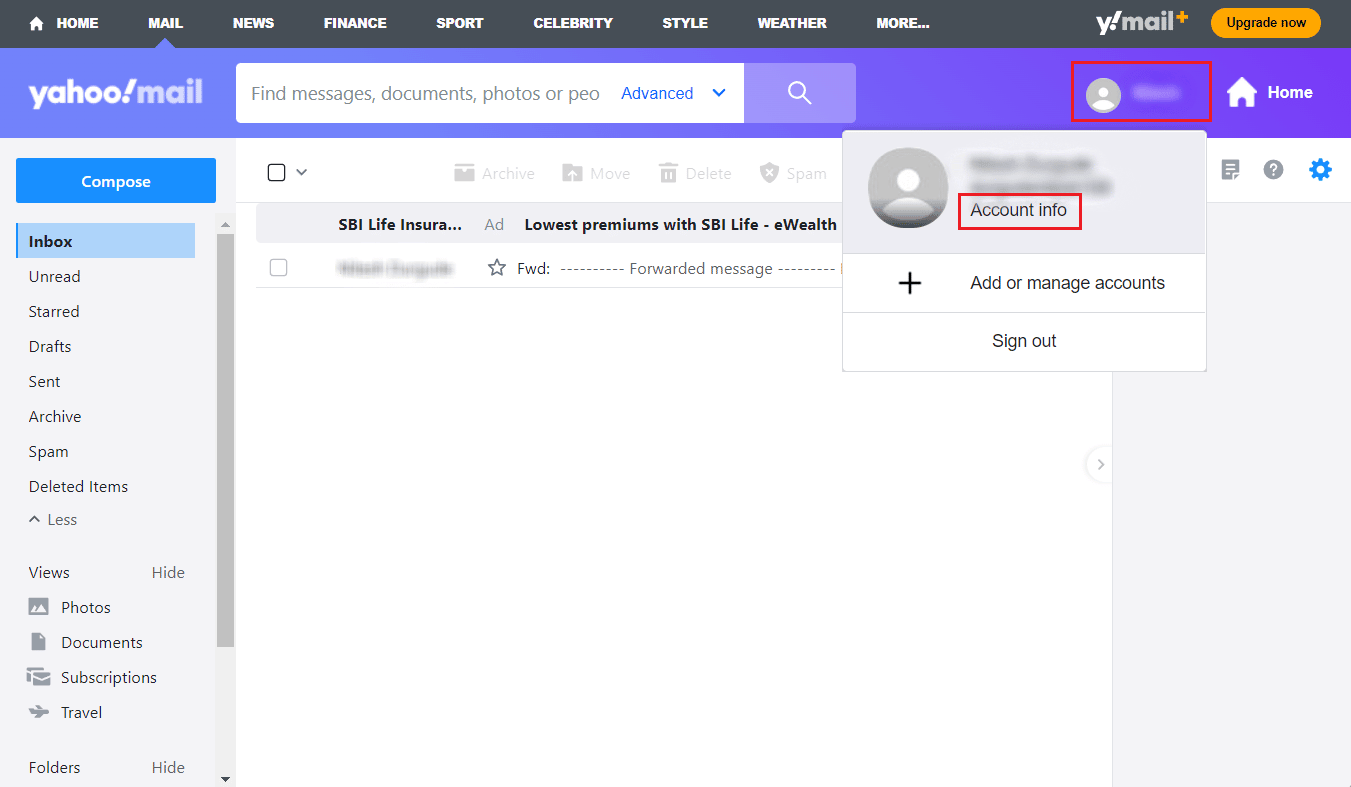Select the Archive icon in the toolbar
Viewport: 1351px width, 787px height.
click(465, 172)
